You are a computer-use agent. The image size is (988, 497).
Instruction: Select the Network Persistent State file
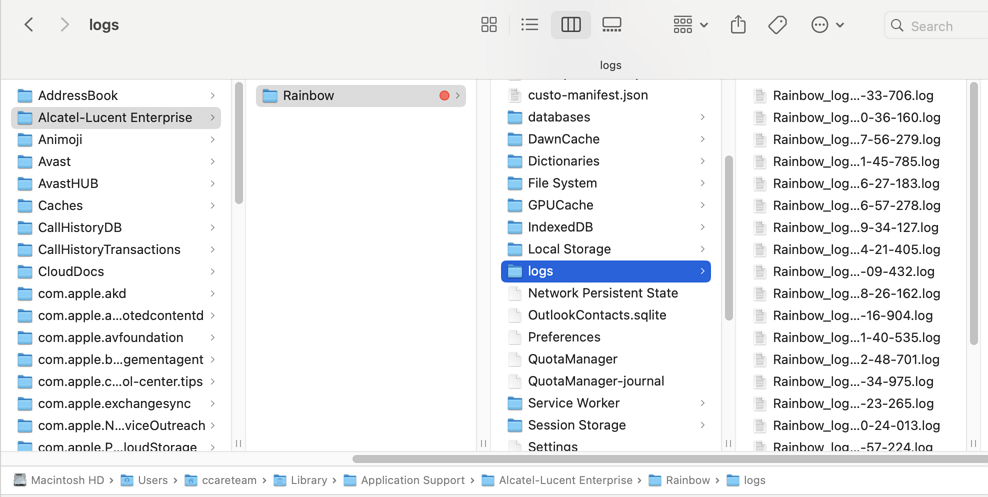click(606, 293)
